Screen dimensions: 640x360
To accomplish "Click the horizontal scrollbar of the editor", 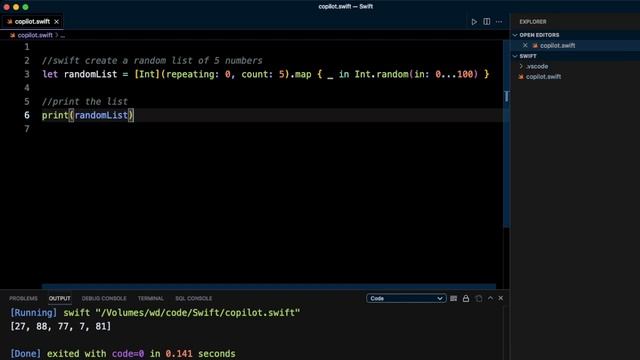I will click(269, 287).
